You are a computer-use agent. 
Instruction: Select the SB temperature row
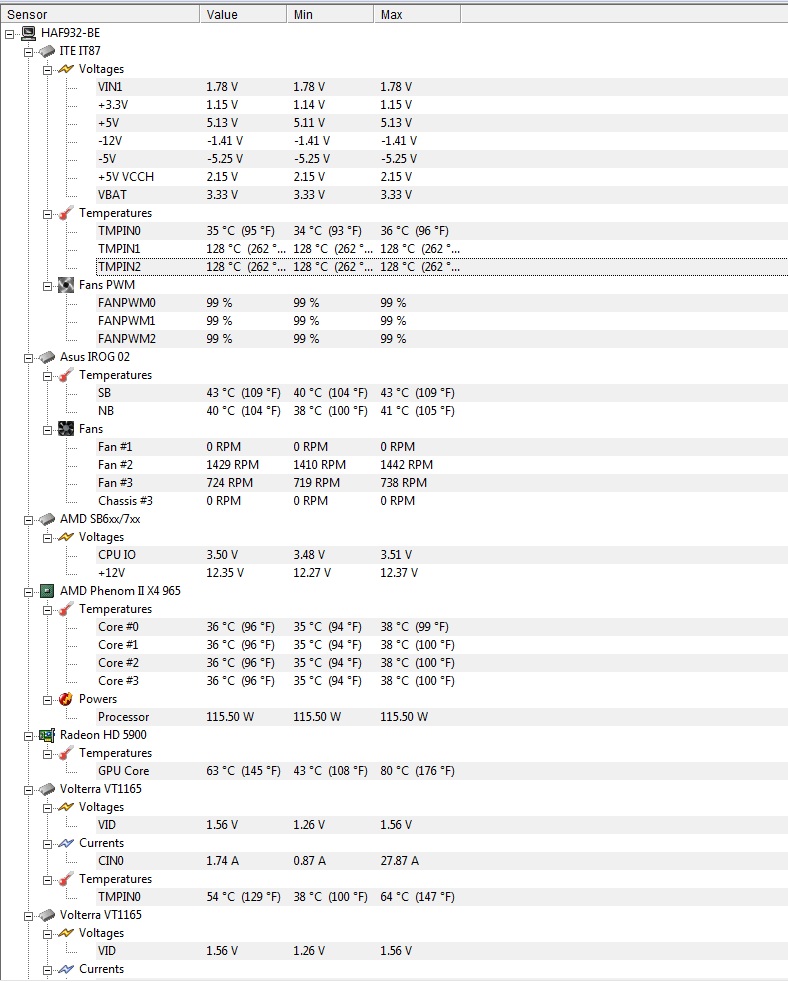(442, 393)
